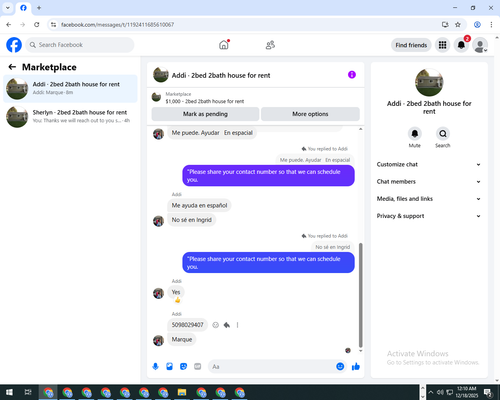This screenshot has height=400, width=500.
Task: Click the Find friends button
Action: point(411,45)
